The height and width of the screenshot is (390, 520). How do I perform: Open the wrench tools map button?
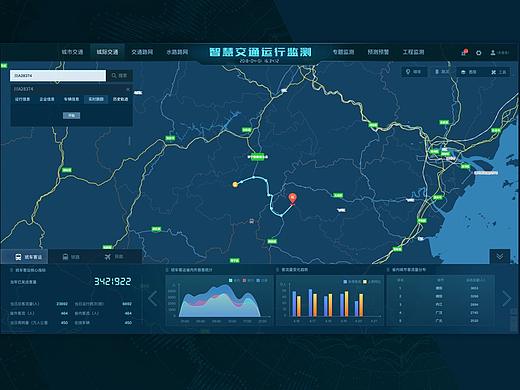pyautogui.click(x=498, y=72)
